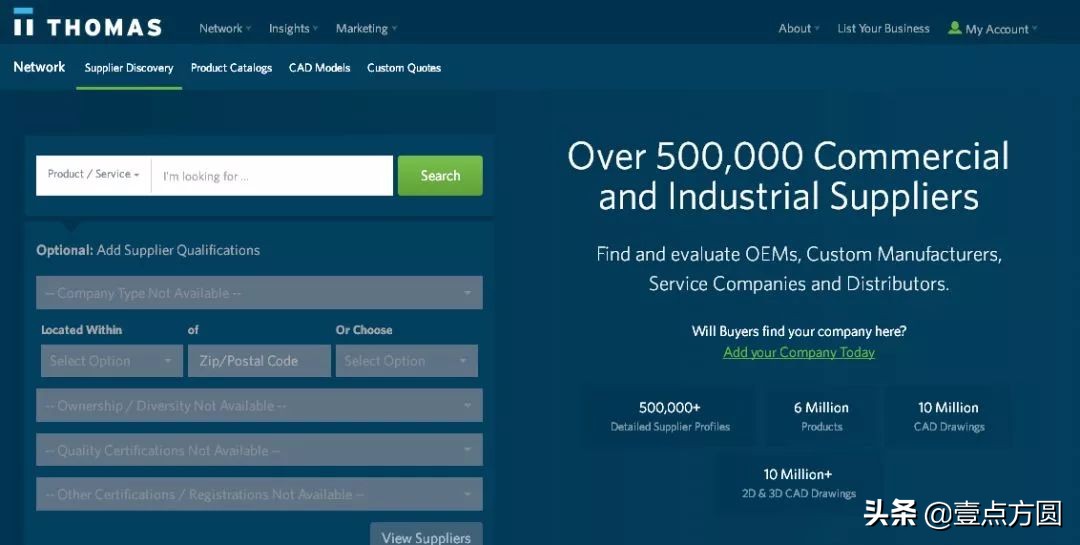Open the Marketing menu

(x=366, y=28)
